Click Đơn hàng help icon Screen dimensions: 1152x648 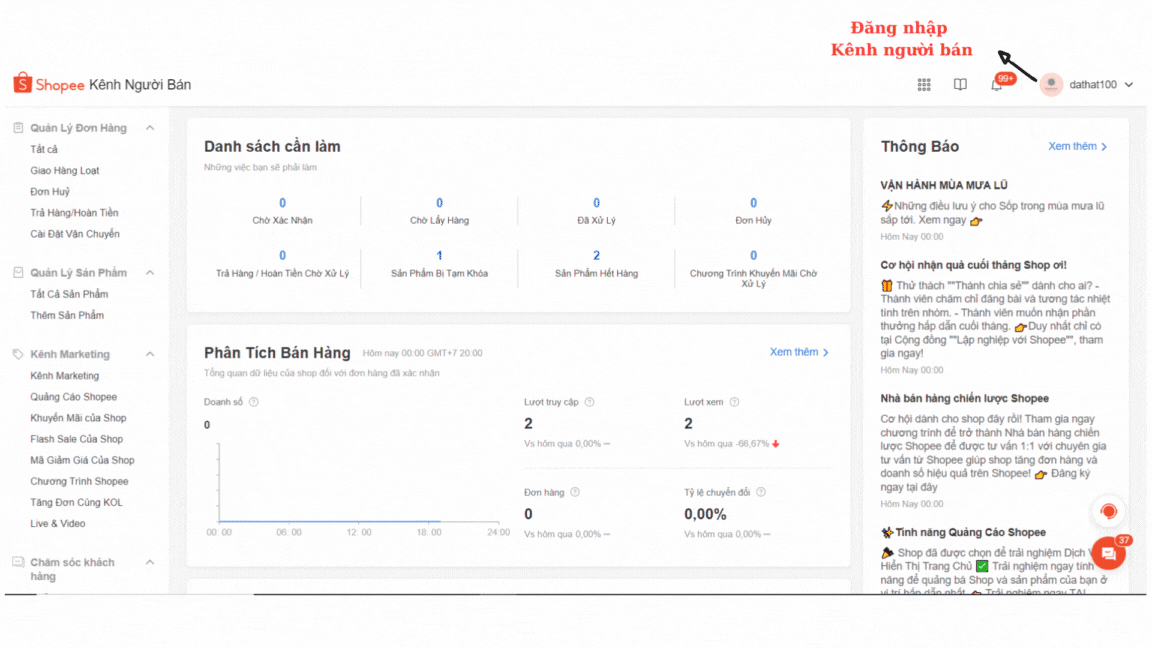575,492
